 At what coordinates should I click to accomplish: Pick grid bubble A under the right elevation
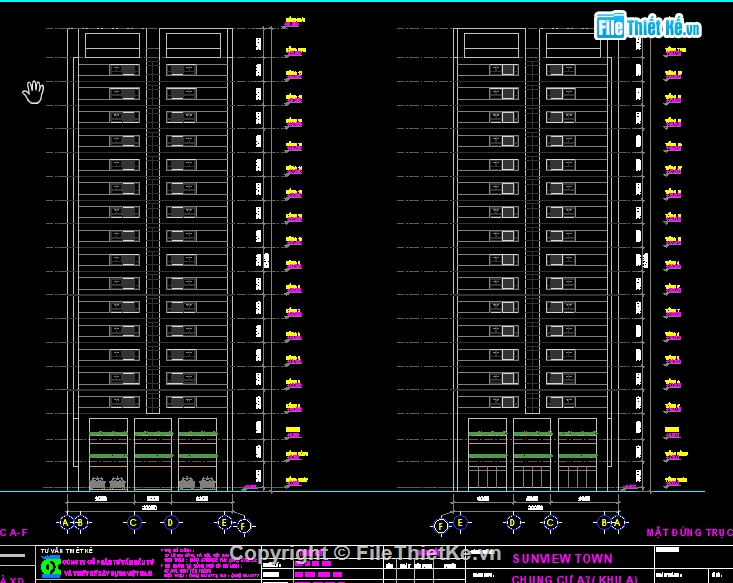(618, 522)
